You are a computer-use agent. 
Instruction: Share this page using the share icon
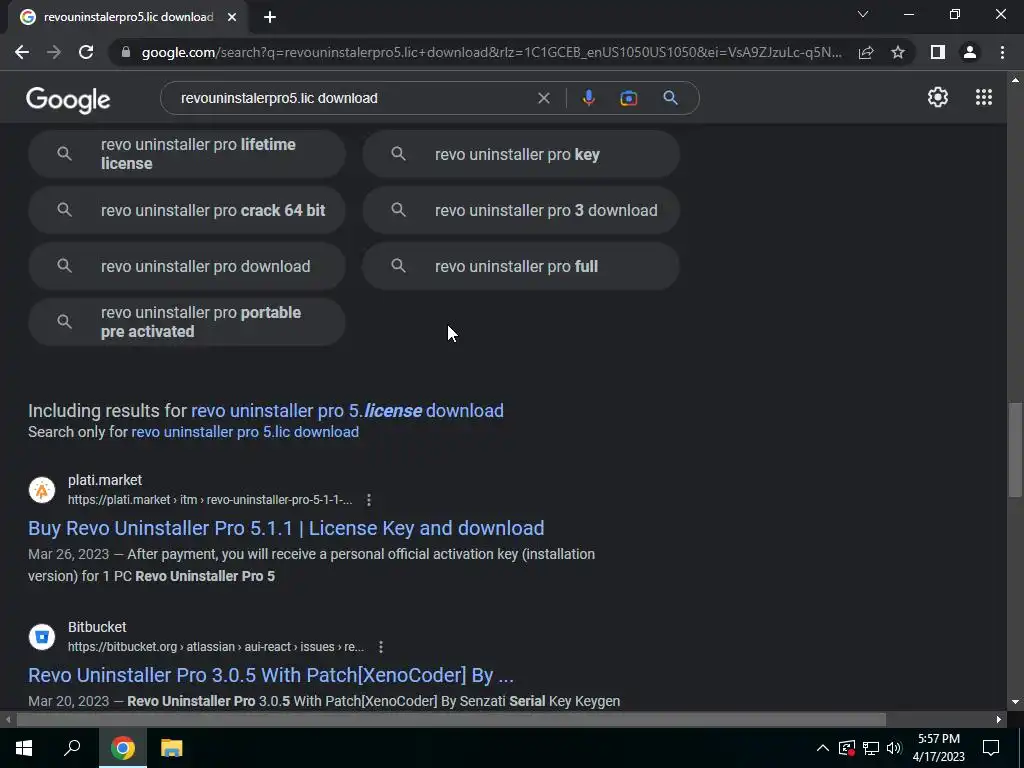[866, 52]
